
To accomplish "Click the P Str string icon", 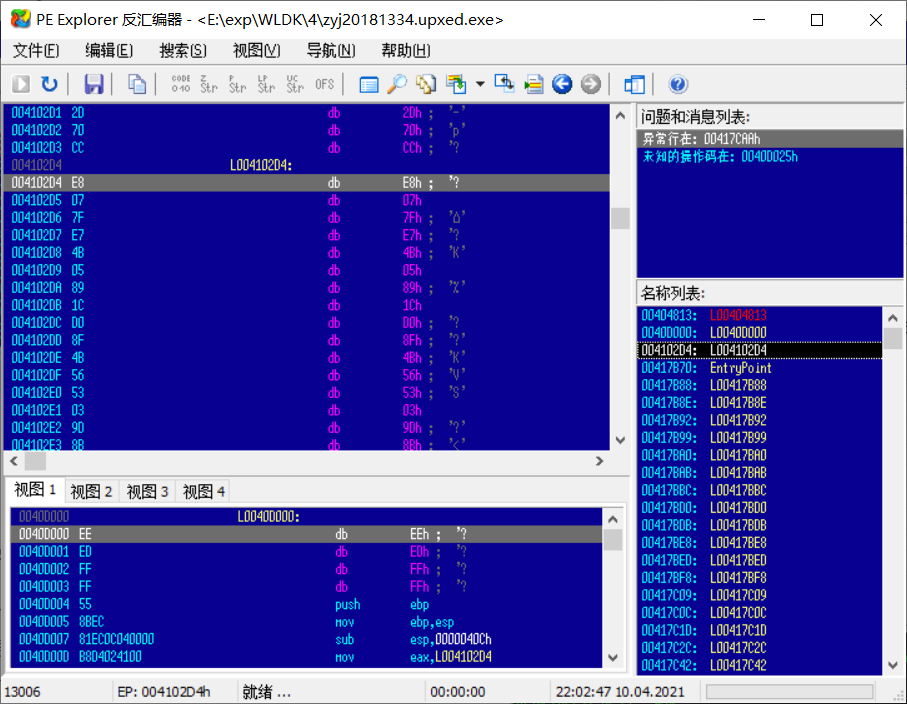I will click(237, 84).
